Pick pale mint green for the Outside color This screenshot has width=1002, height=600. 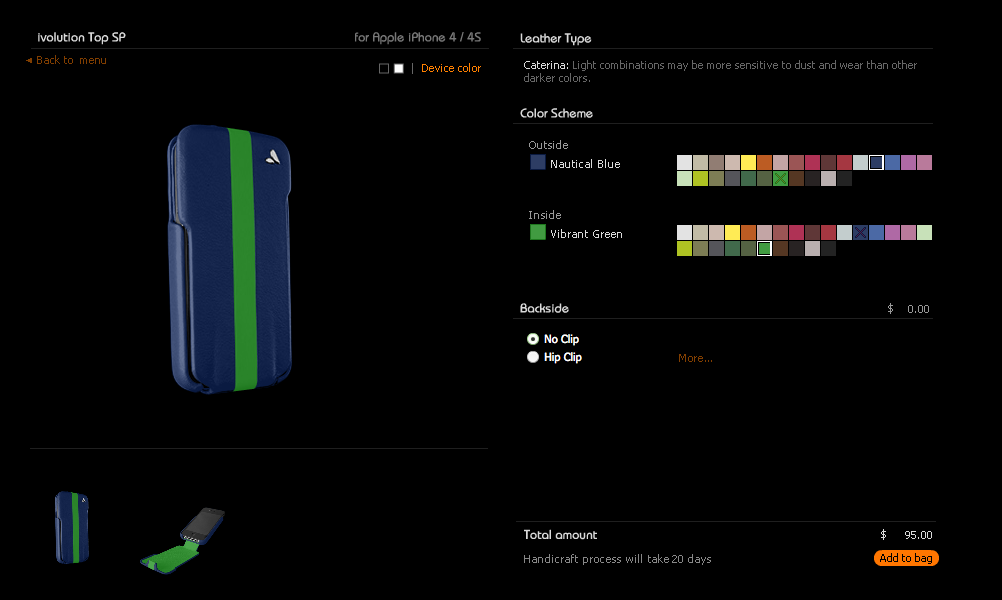[684, 178]
